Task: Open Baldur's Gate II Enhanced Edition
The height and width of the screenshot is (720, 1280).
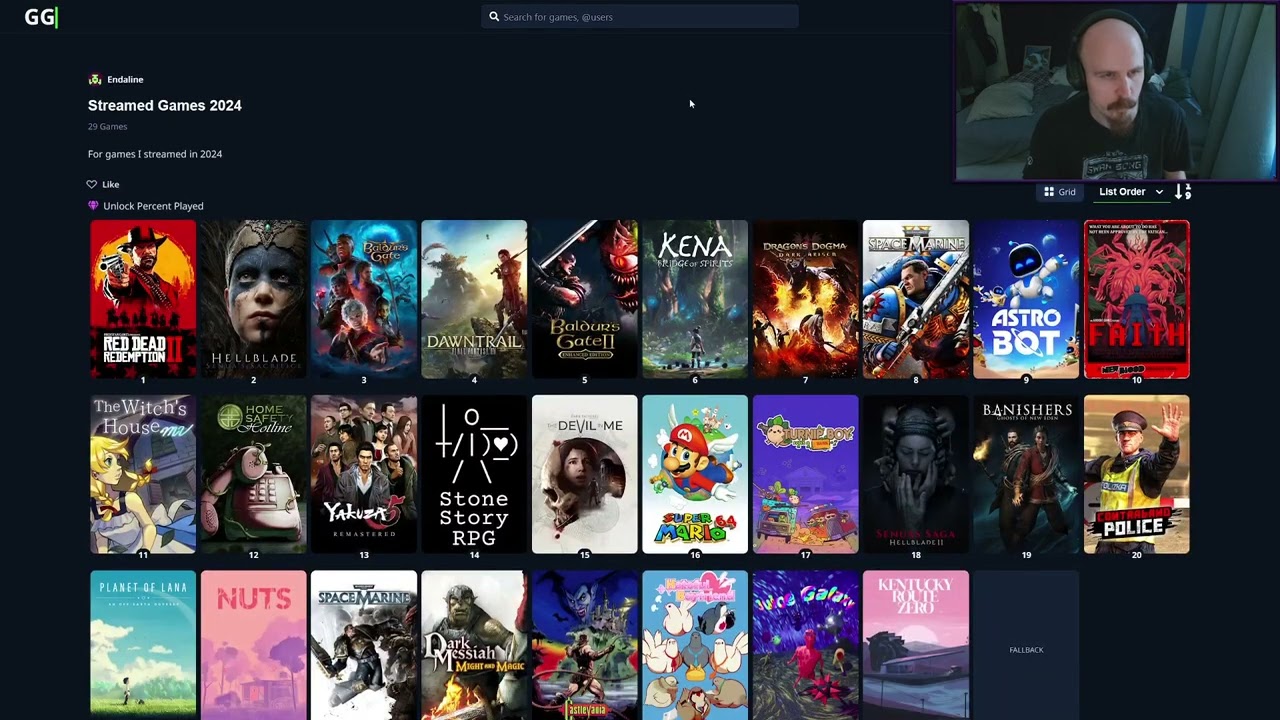Action: 585,299
